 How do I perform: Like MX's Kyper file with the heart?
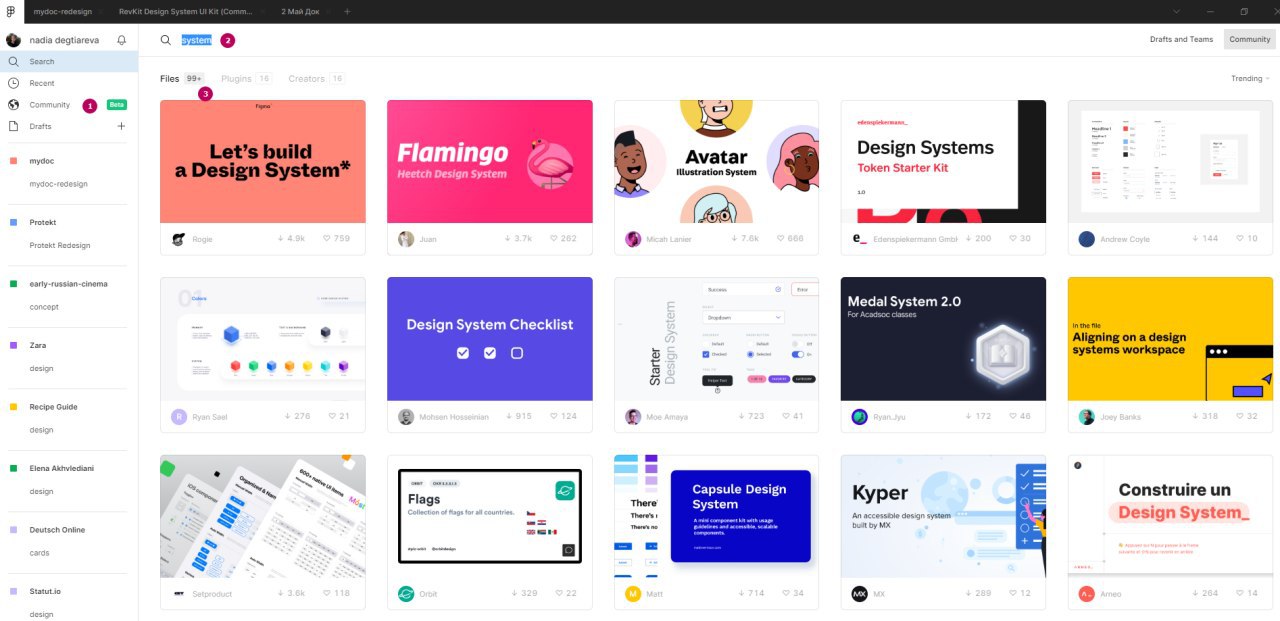click(x=1012, y=594)
